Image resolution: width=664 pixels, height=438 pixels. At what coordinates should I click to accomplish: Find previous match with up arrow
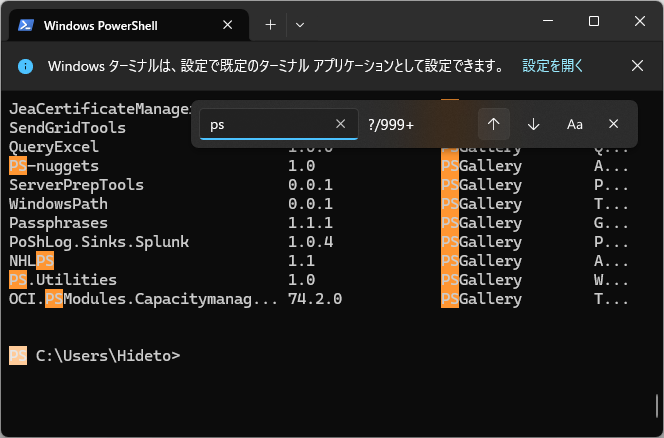tap(493, 124)
